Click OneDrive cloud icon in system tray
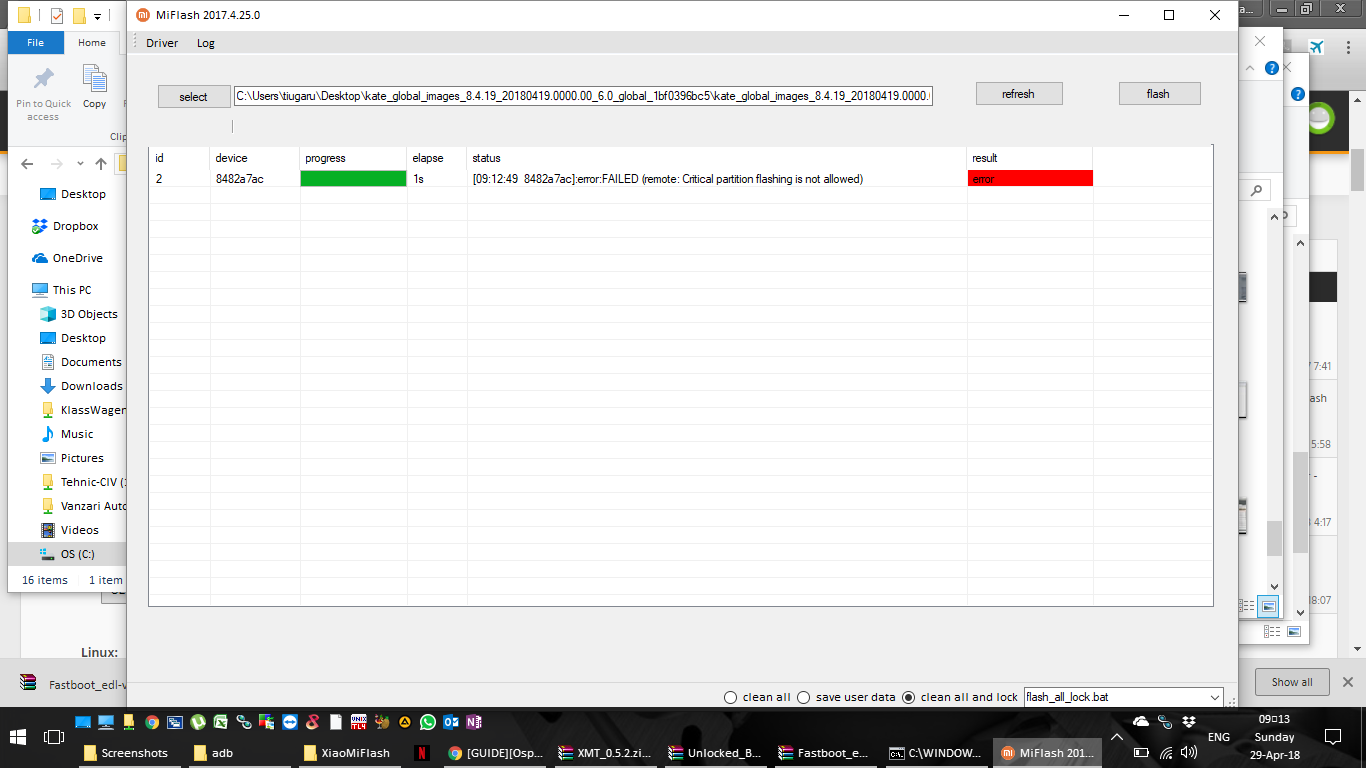Screen dimensions: 1366x768 pyautogui.click(x=1141, y=722)
